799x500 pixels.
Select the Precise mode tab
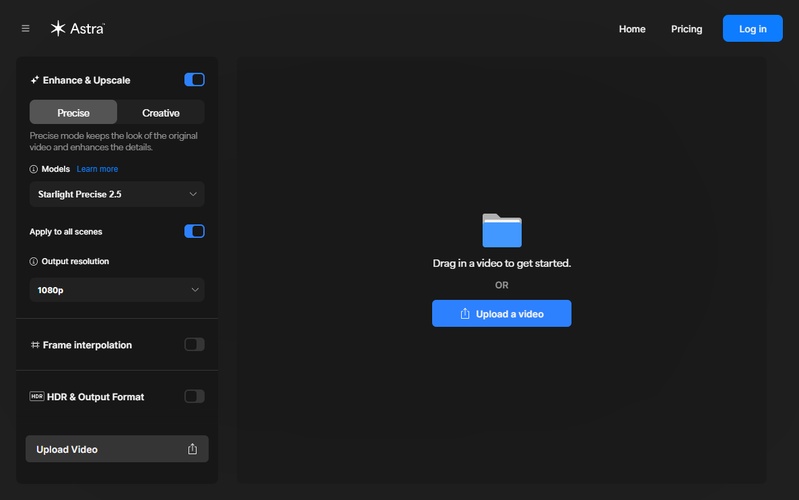pos(73,113)
